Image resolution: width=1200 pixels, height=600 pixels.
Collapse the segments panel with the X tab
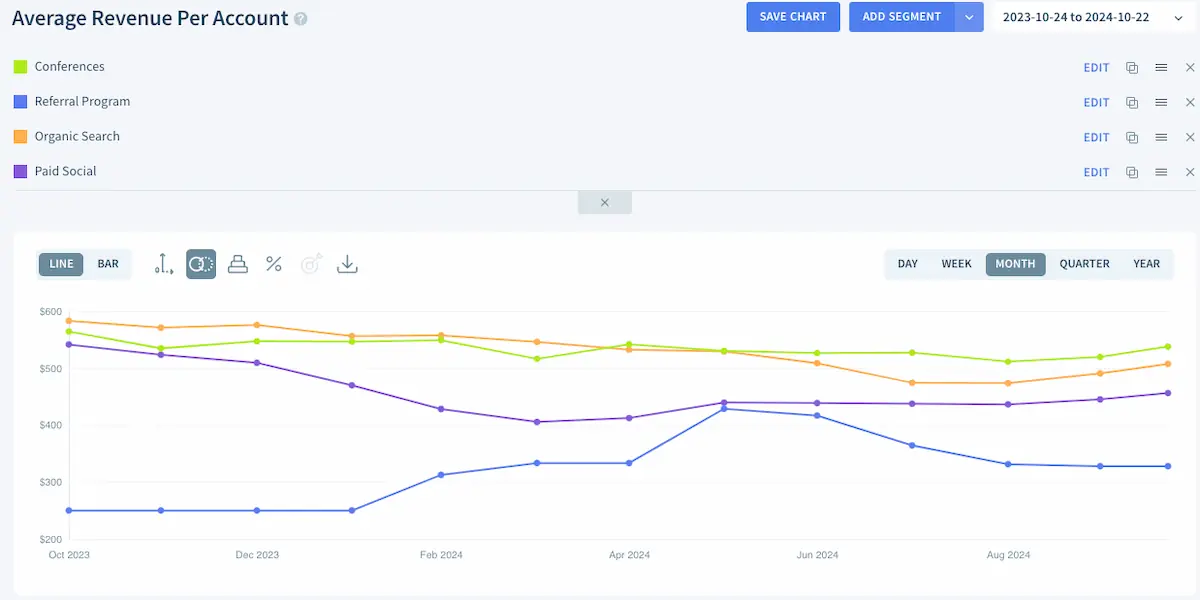click(x=605, y=202)
